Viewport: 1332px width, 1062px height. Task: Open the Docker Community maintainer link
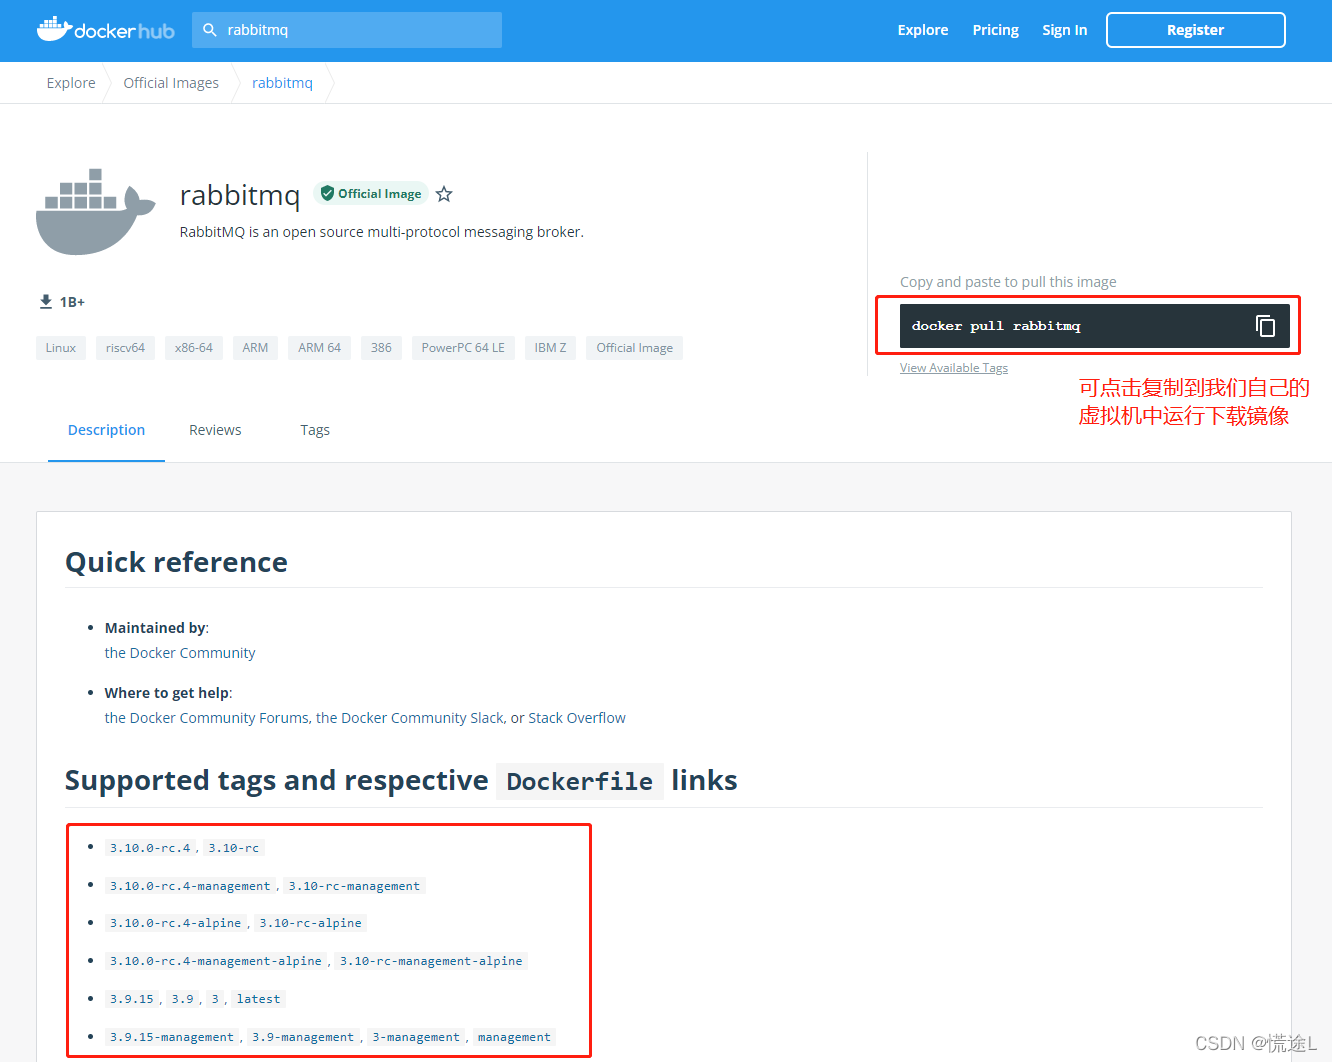180,653
